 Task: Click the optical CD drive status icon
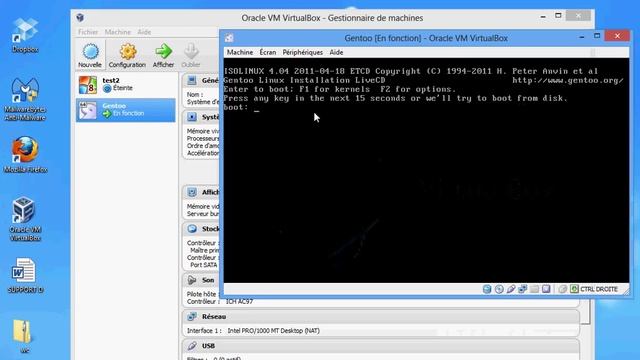tap(499, 289)
